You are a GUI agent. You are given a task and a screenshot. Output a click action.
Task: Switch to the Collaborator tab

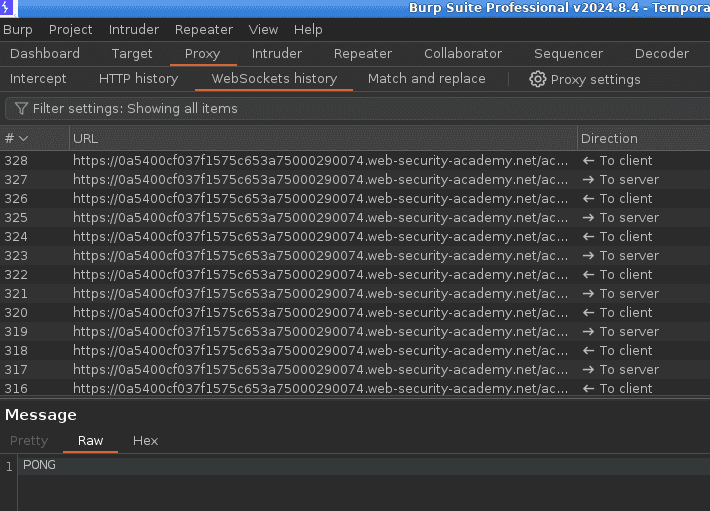pos(462,54)
